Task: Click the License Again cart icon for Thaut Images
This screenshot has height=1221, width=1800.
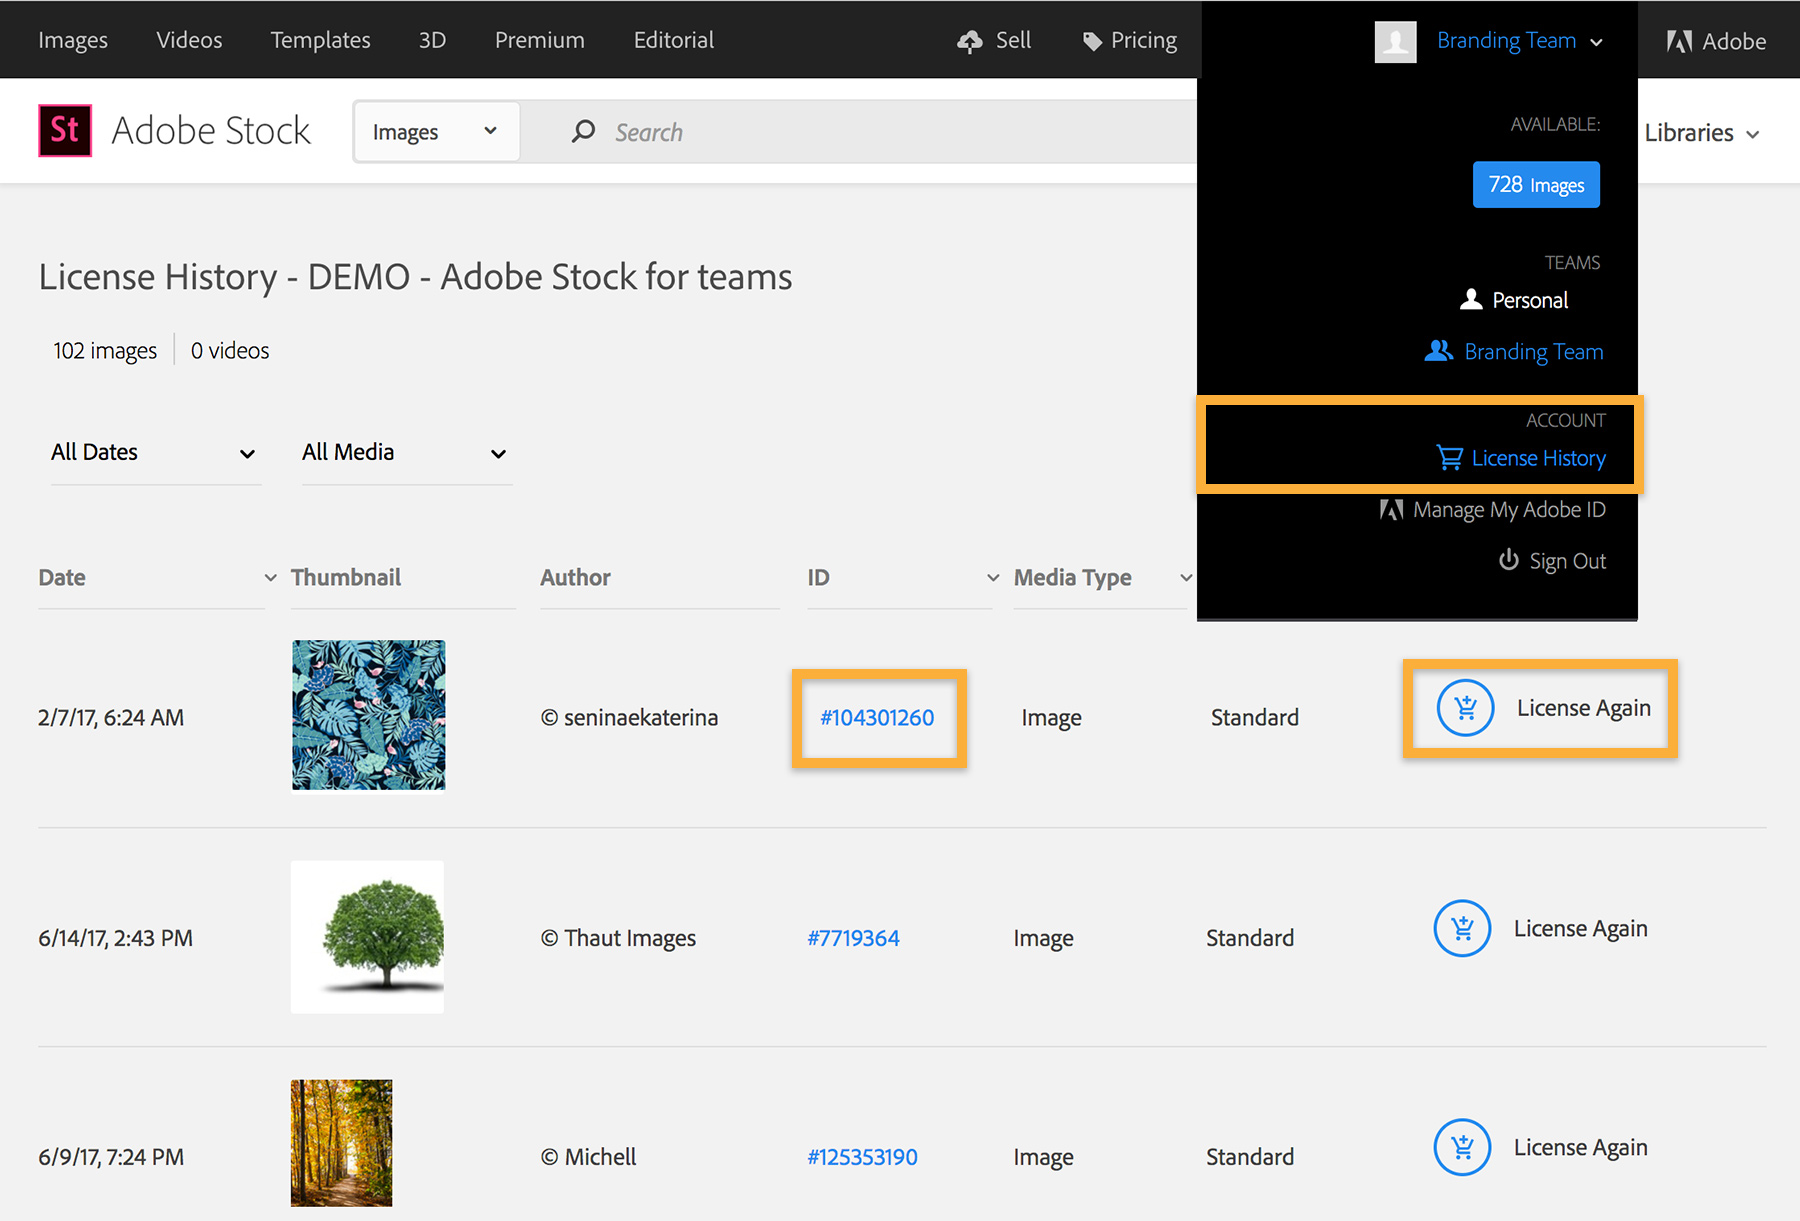Action: [1462, 929]
